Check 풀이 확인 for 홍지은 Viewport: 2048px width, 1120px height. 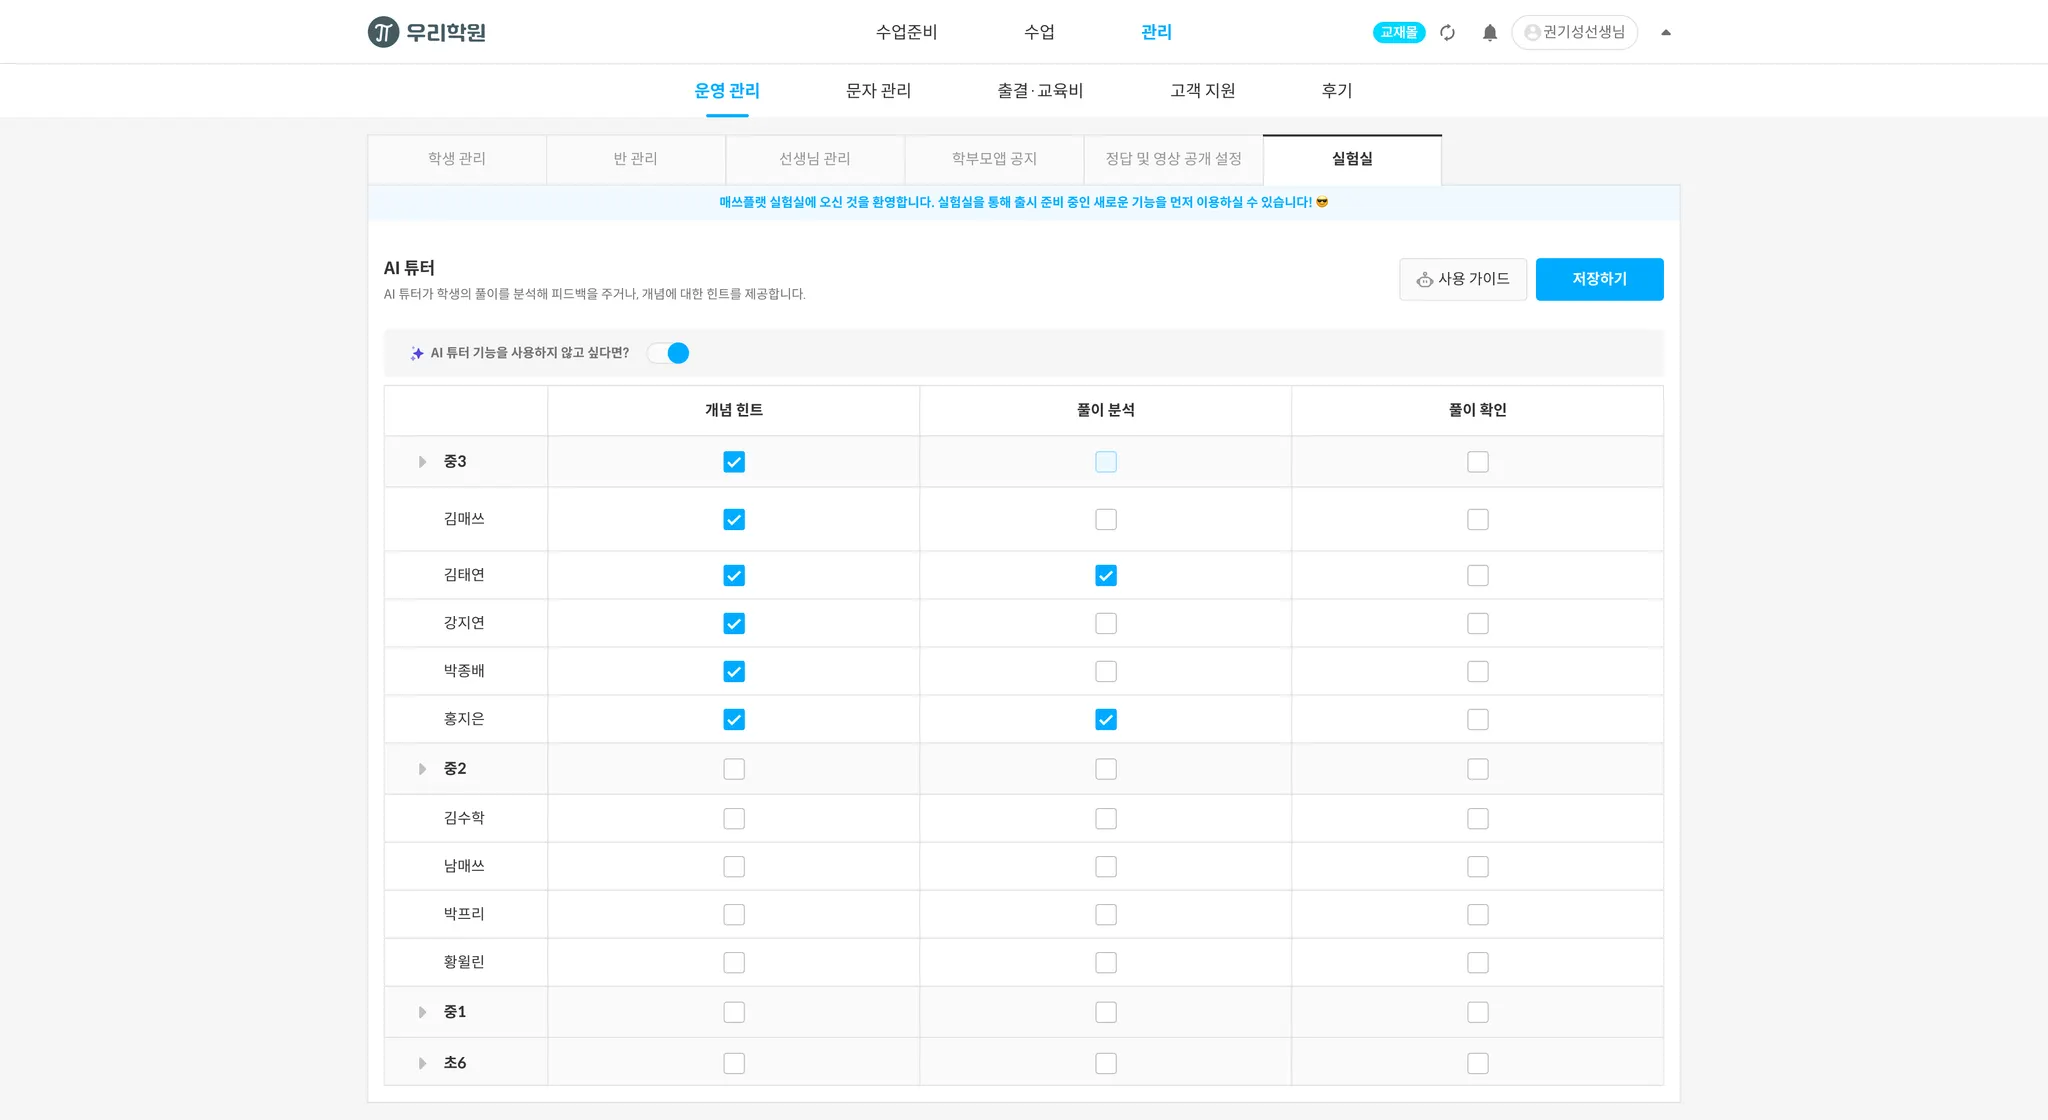[x=1477, y=720]
